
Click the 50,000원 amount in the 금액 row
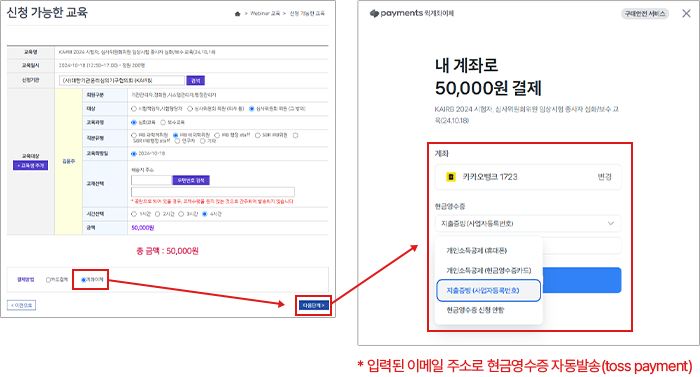tap(143, 228)
